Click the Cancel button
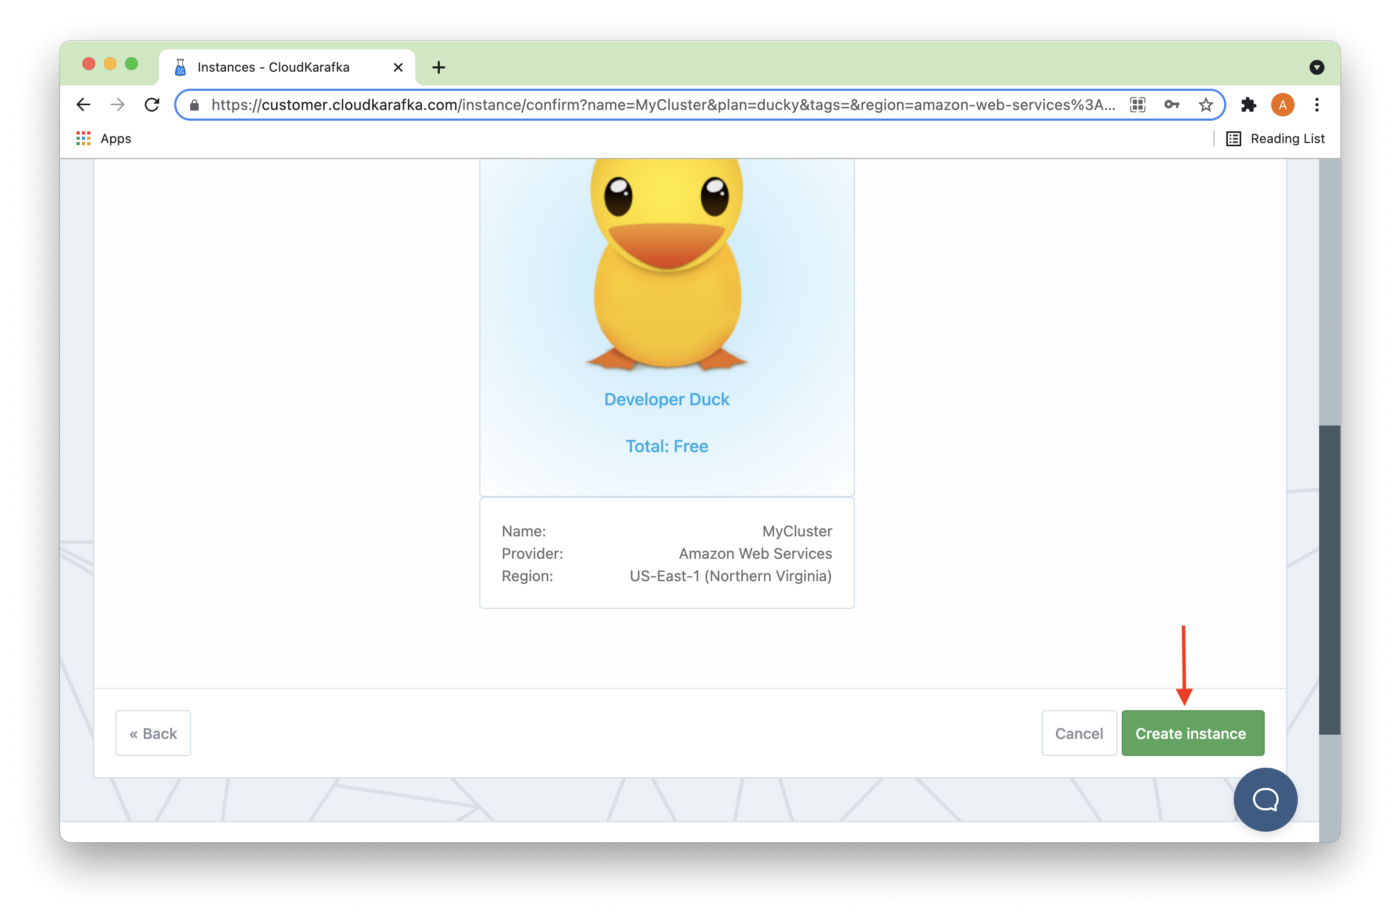Screen dimensions: 1400x921 click(1079, 733)
